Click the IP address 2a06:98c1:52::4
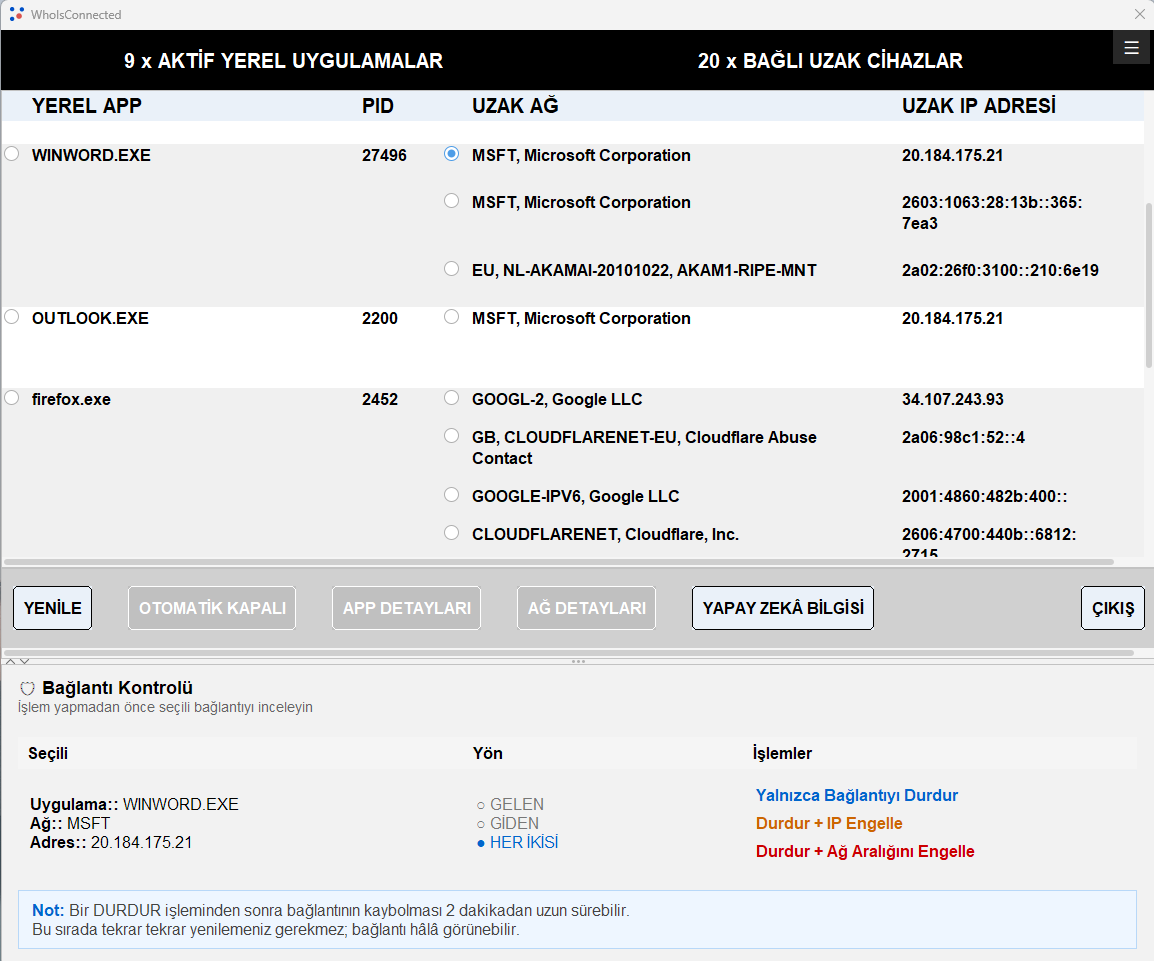The height and width of the screenshot is (961, 1154). coord(963,438)
